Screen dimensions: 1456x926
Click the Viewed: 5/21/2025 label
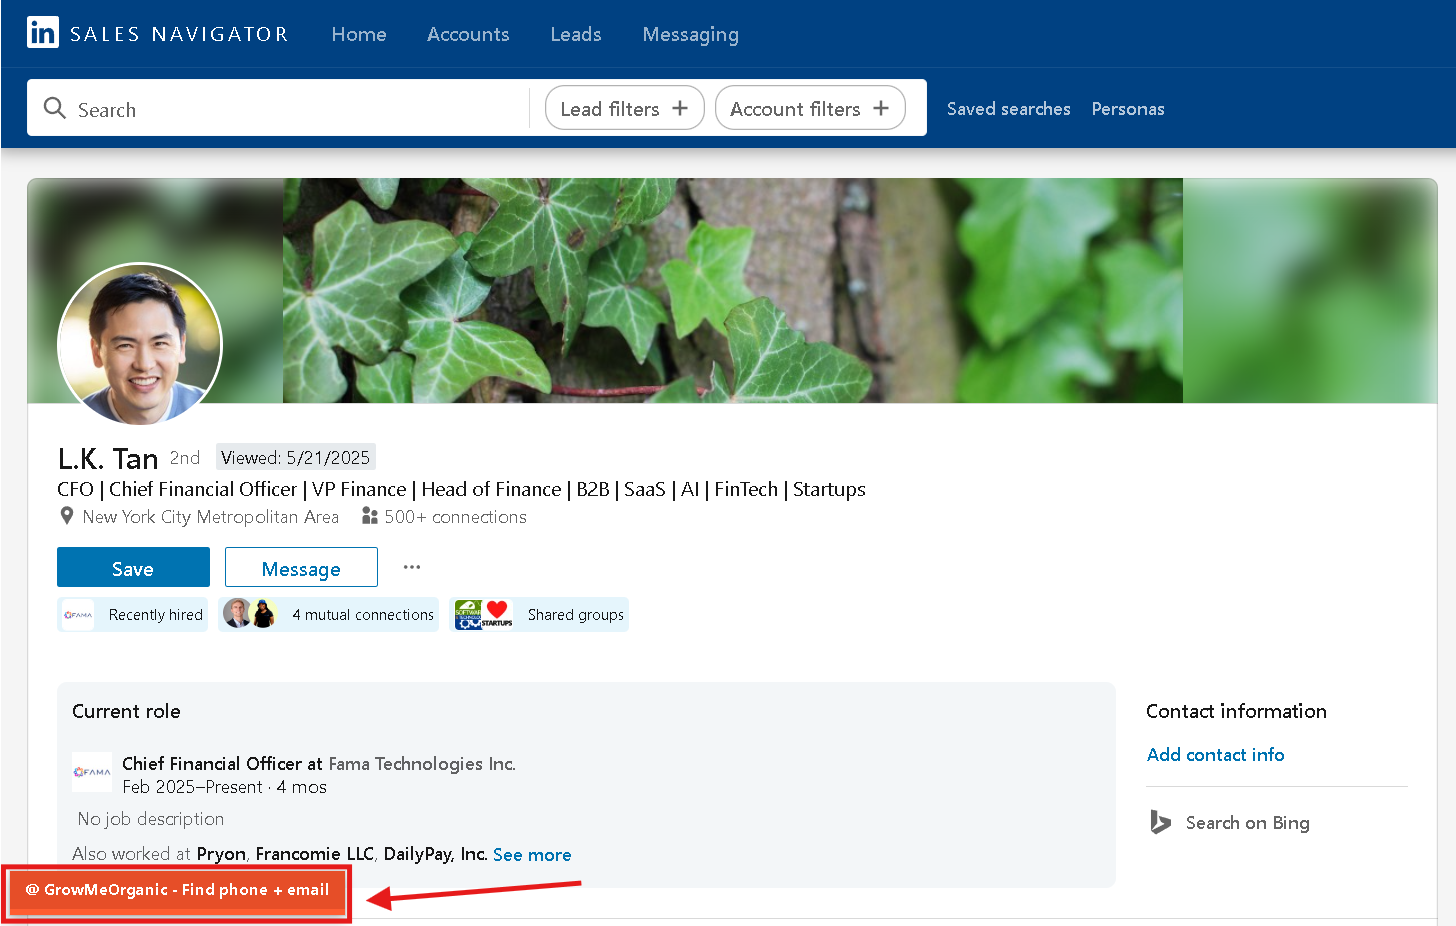(x=296, y=457)
